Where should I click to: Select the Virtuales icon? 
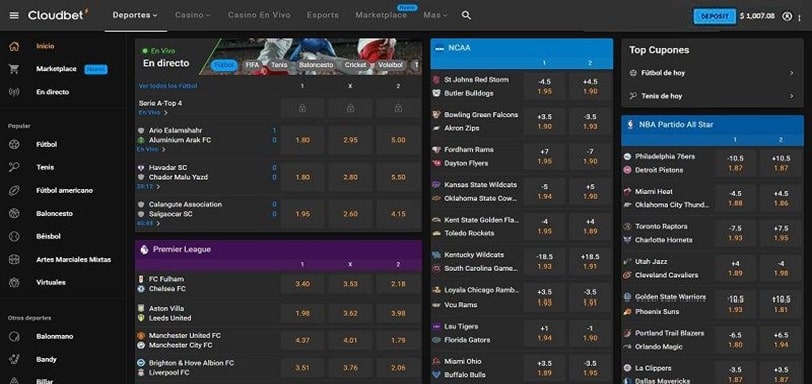coord(14,283)
